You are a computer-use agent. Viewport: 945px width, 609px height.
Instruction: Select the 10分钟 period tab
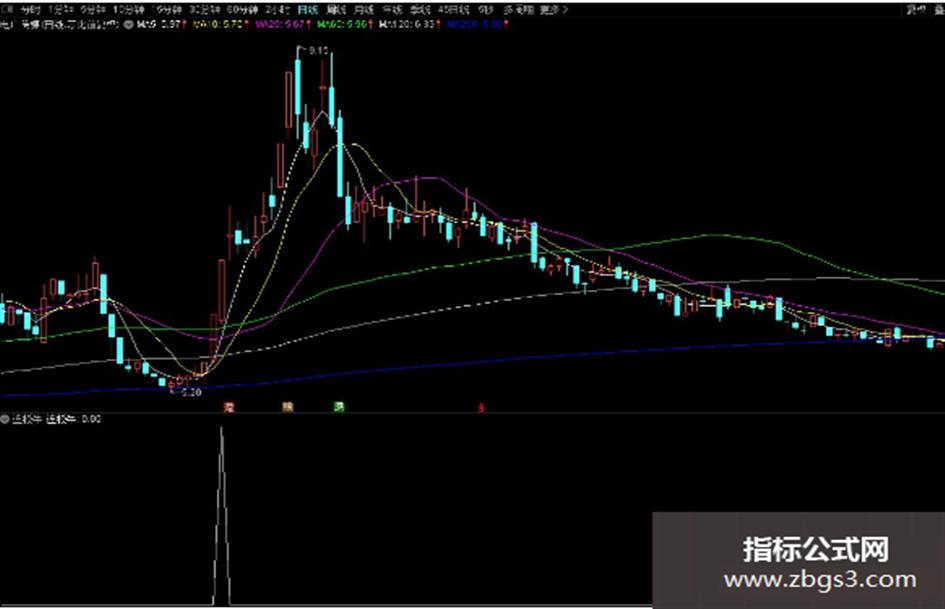[128, 10]
